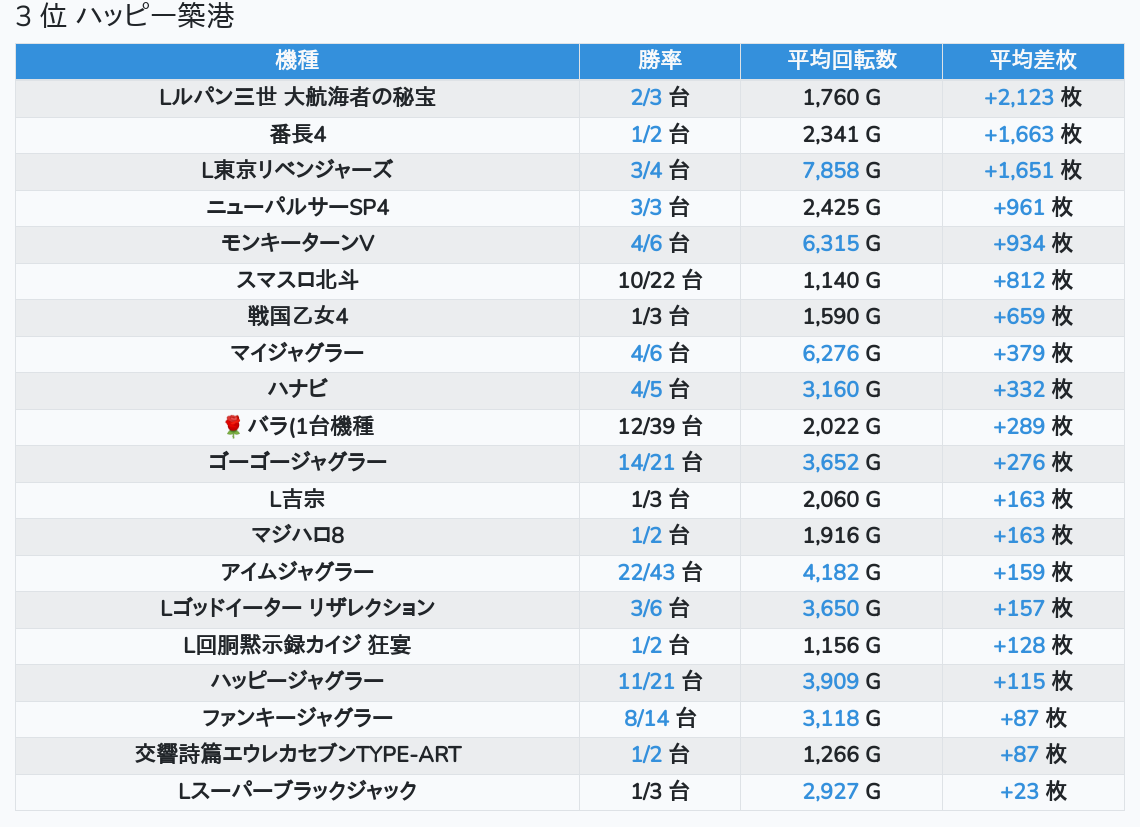Select machine name Lルパン三世 大航海者の秘宝
This screenshot has width=1140, height=827.
[297, 97]
